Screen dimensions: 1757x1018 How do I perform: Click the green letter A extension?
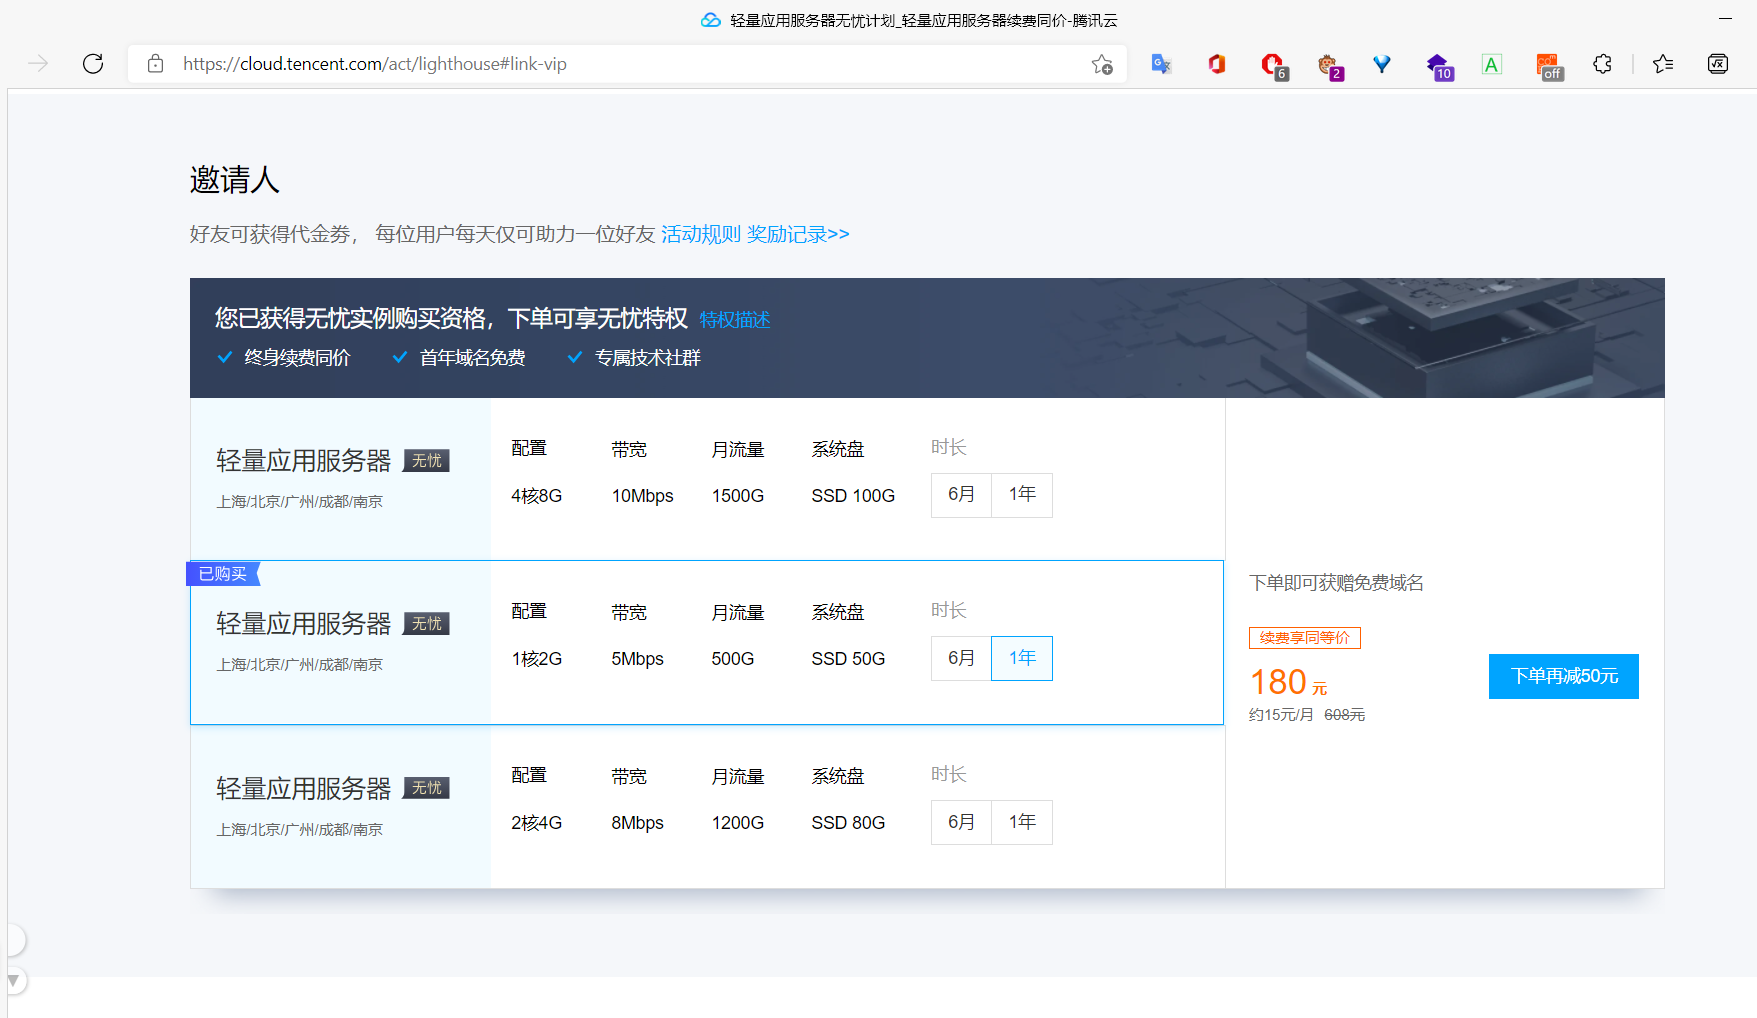(1492, 64)
